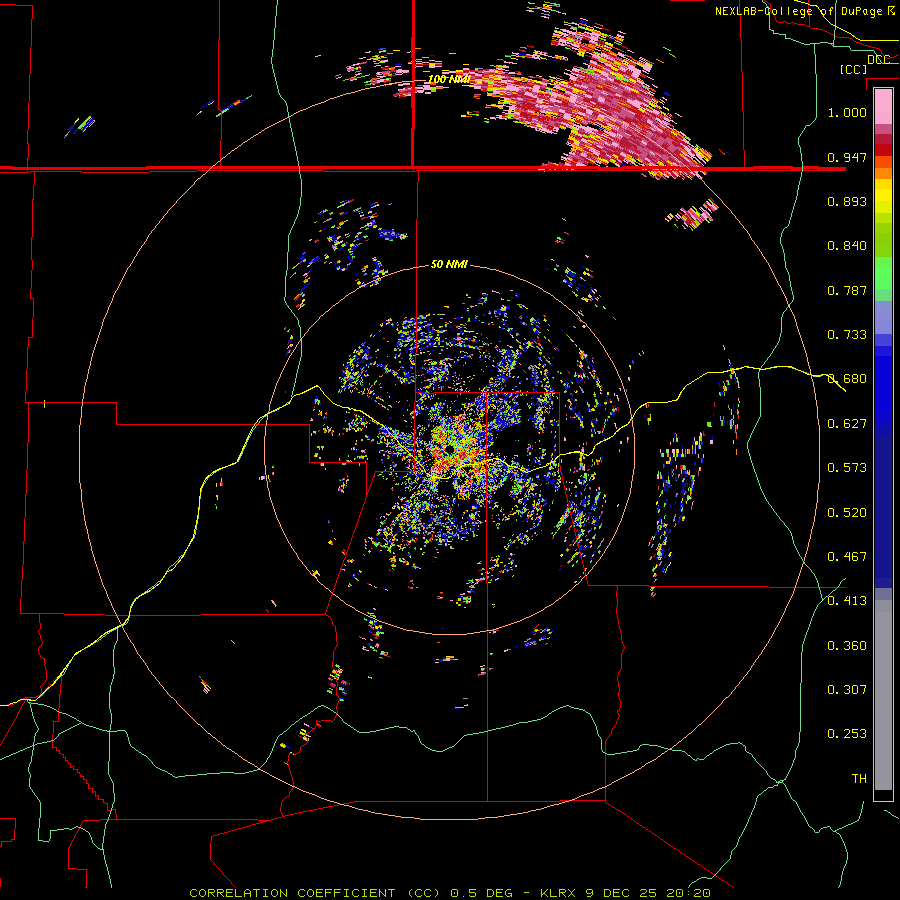Click the 0.413 scale value
This screenshot has width=900, height=900.
[847, 601]
